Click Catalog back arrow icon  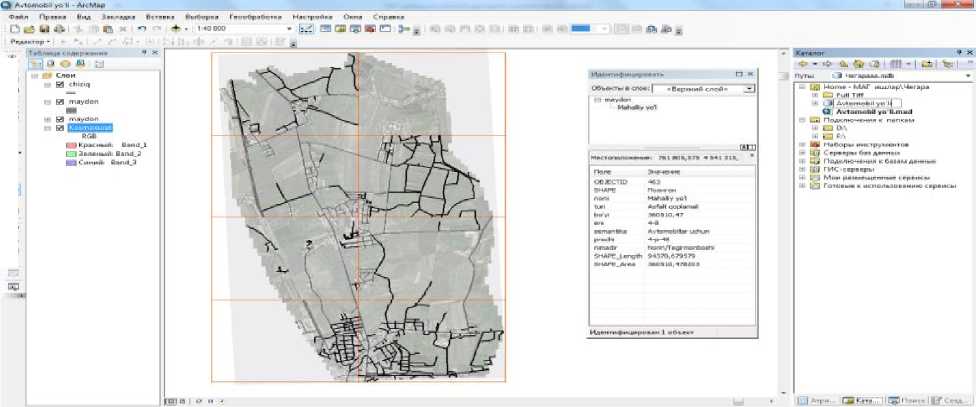point(803,63)
